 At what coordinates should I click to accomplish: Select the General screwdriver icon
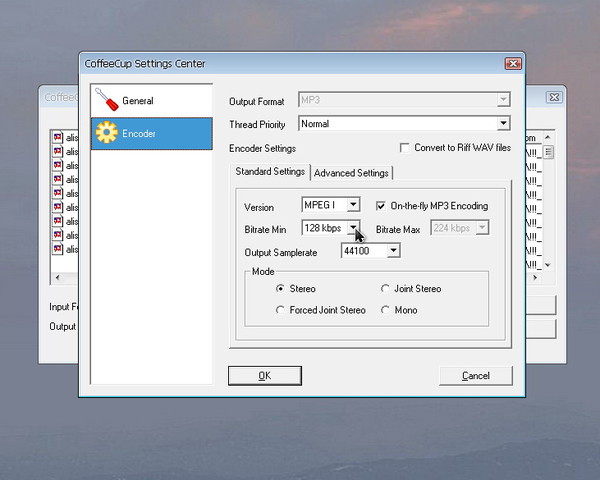point(107,100)
